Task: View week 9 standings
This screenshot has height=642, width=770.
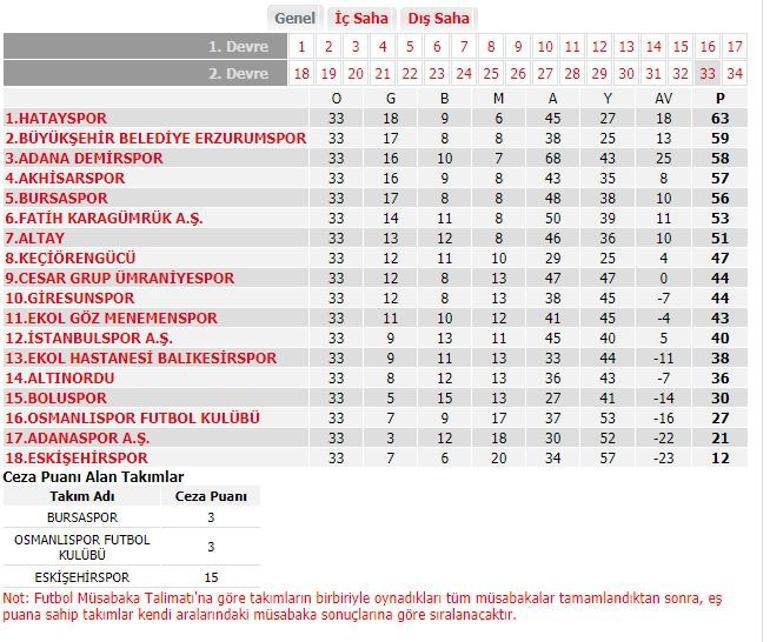Action: pos(518,47)
